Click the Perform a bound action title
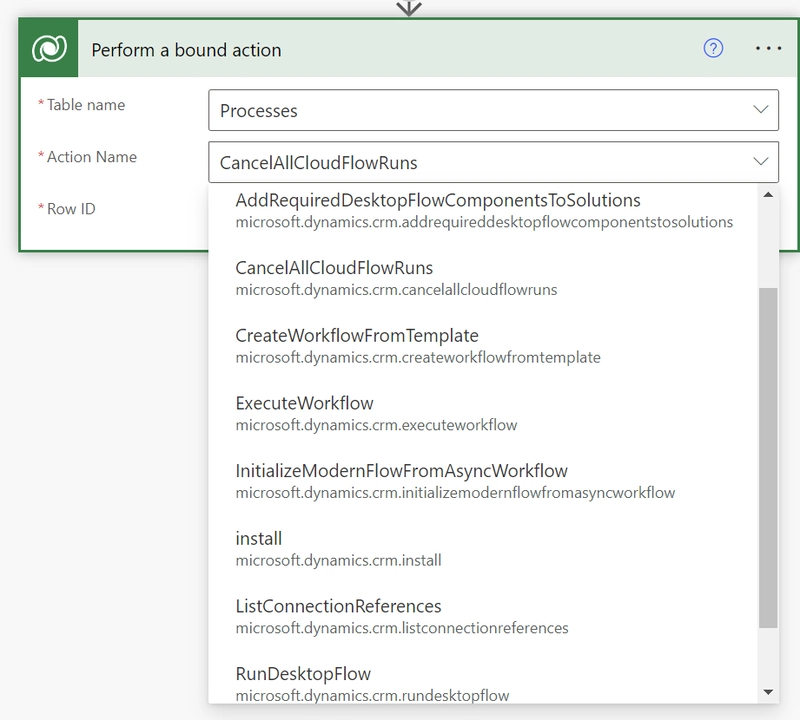This screenshot has height=720, width=800. pyautogui.click(x=186, y=50)
